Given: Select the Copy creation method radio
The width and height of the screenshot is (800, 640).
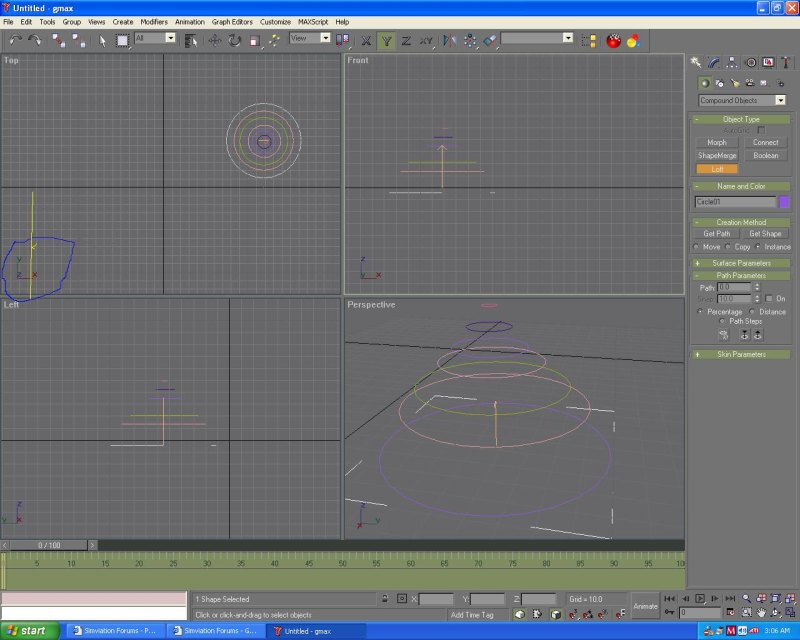Looking at the screenshot, I should click(x=727, y=246).
